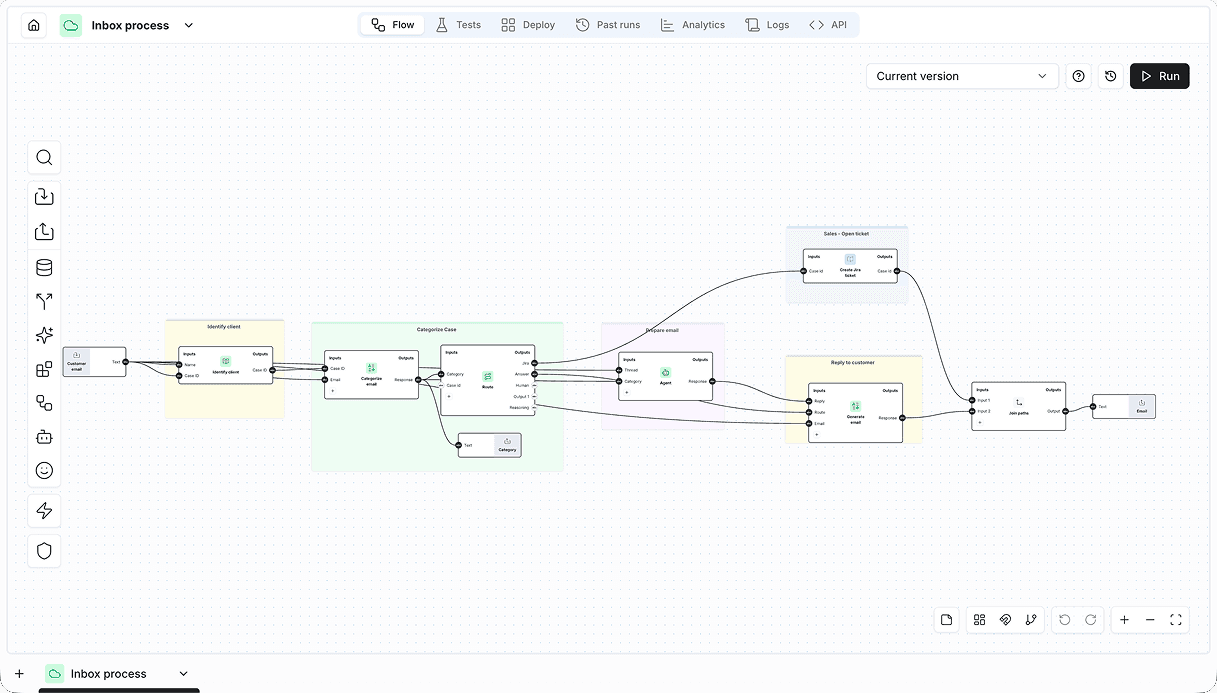Select the Create Jira ticket node
Viewport: 1217px width, 693px height.
(x=850, y=265)
